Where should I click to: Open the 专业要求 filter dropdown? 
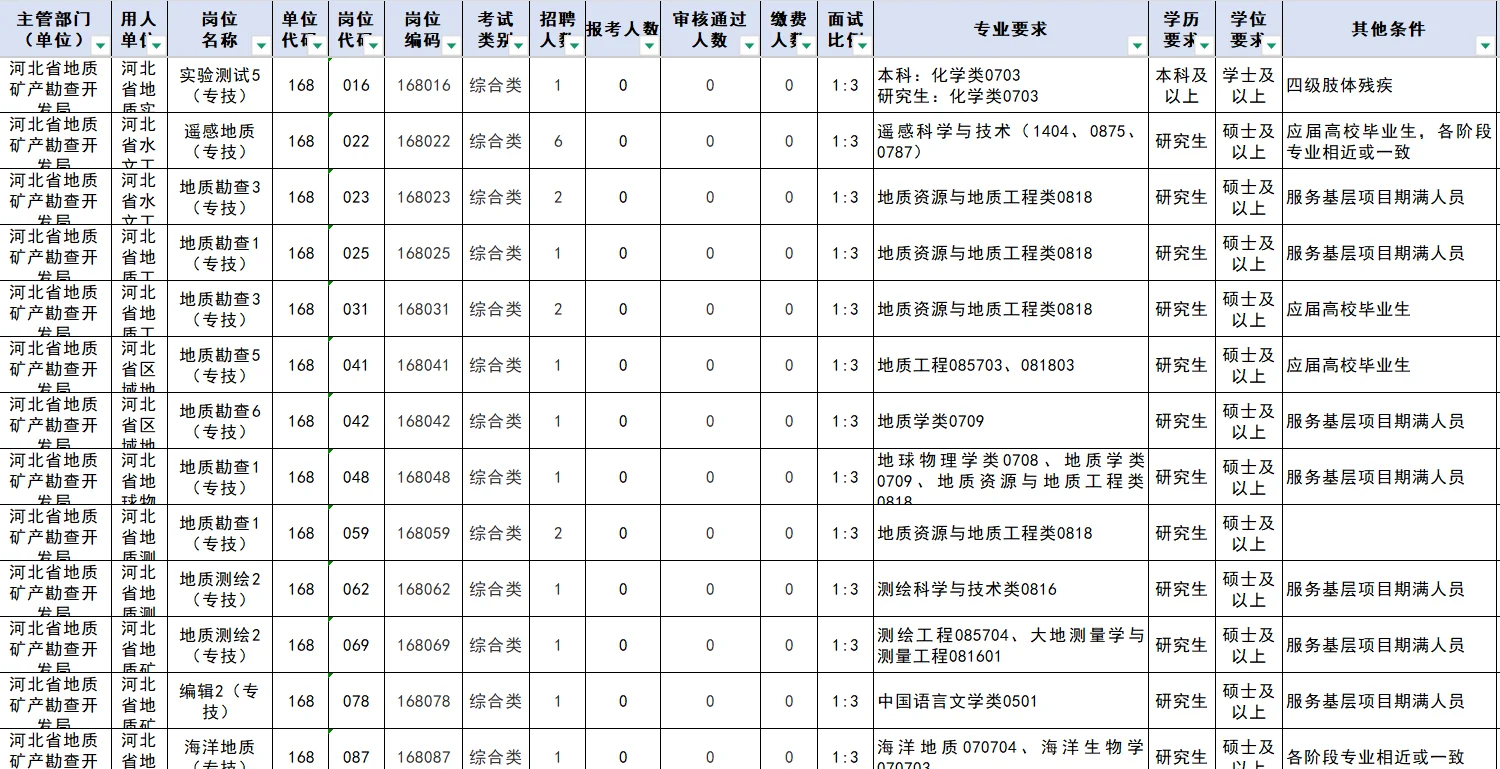point(1137,44)
